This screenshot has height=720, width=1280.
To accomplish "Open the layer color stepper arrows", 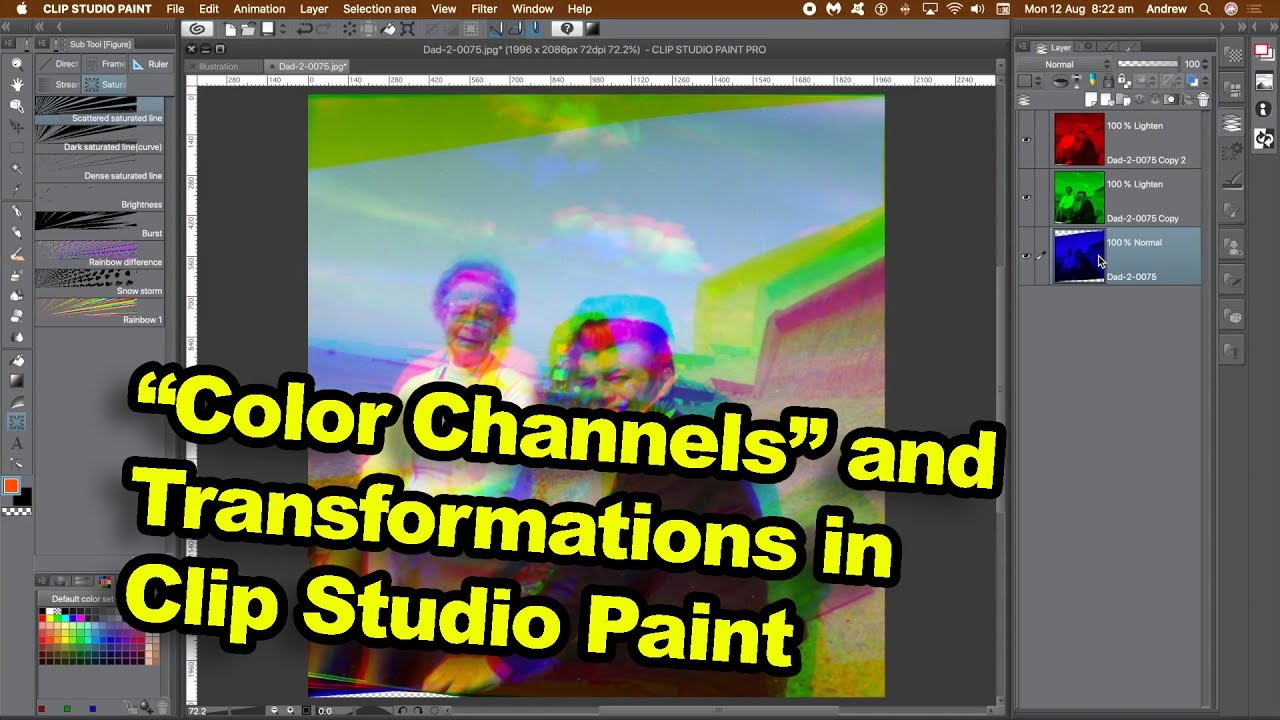I will 1205,80.
